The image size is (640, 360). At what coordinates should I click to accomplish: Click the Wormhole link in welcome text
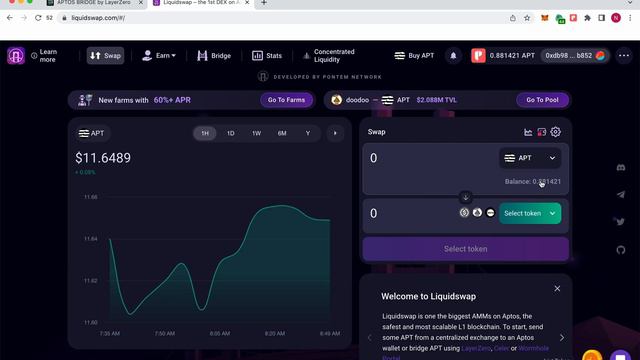[x=533, y=349]
